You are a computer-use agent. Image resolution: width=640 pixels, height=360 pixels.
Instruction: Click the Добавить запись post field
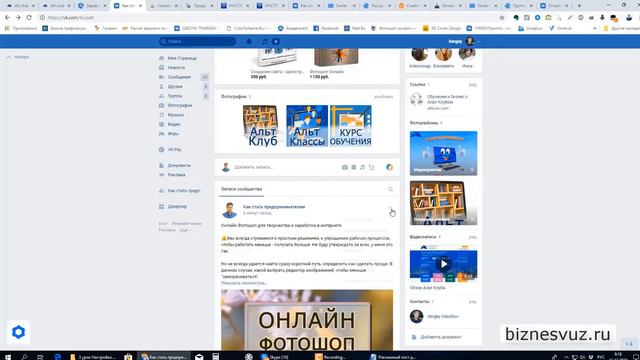(x=286, y=167)
